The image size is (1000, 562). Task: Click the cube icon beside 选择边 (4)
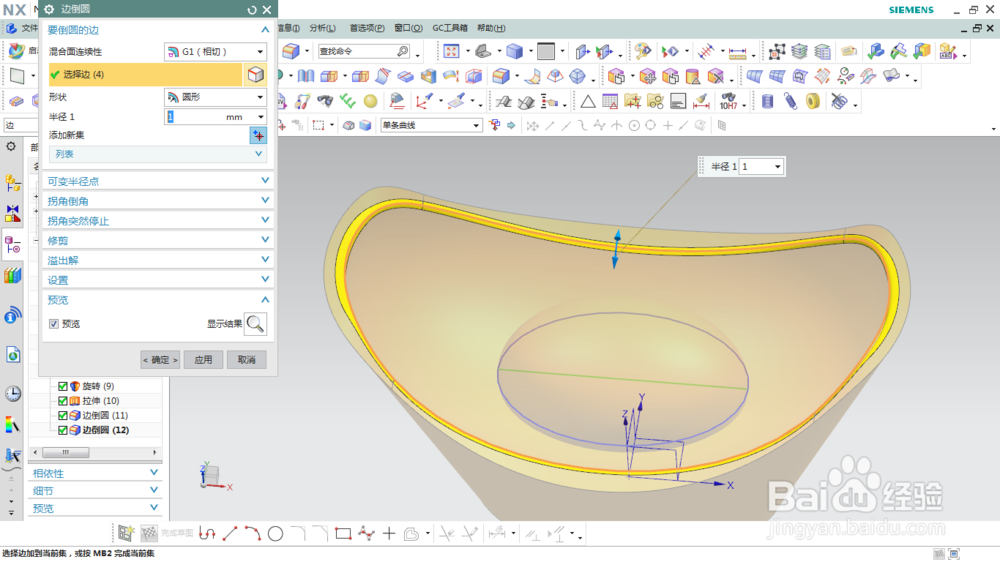255,75
